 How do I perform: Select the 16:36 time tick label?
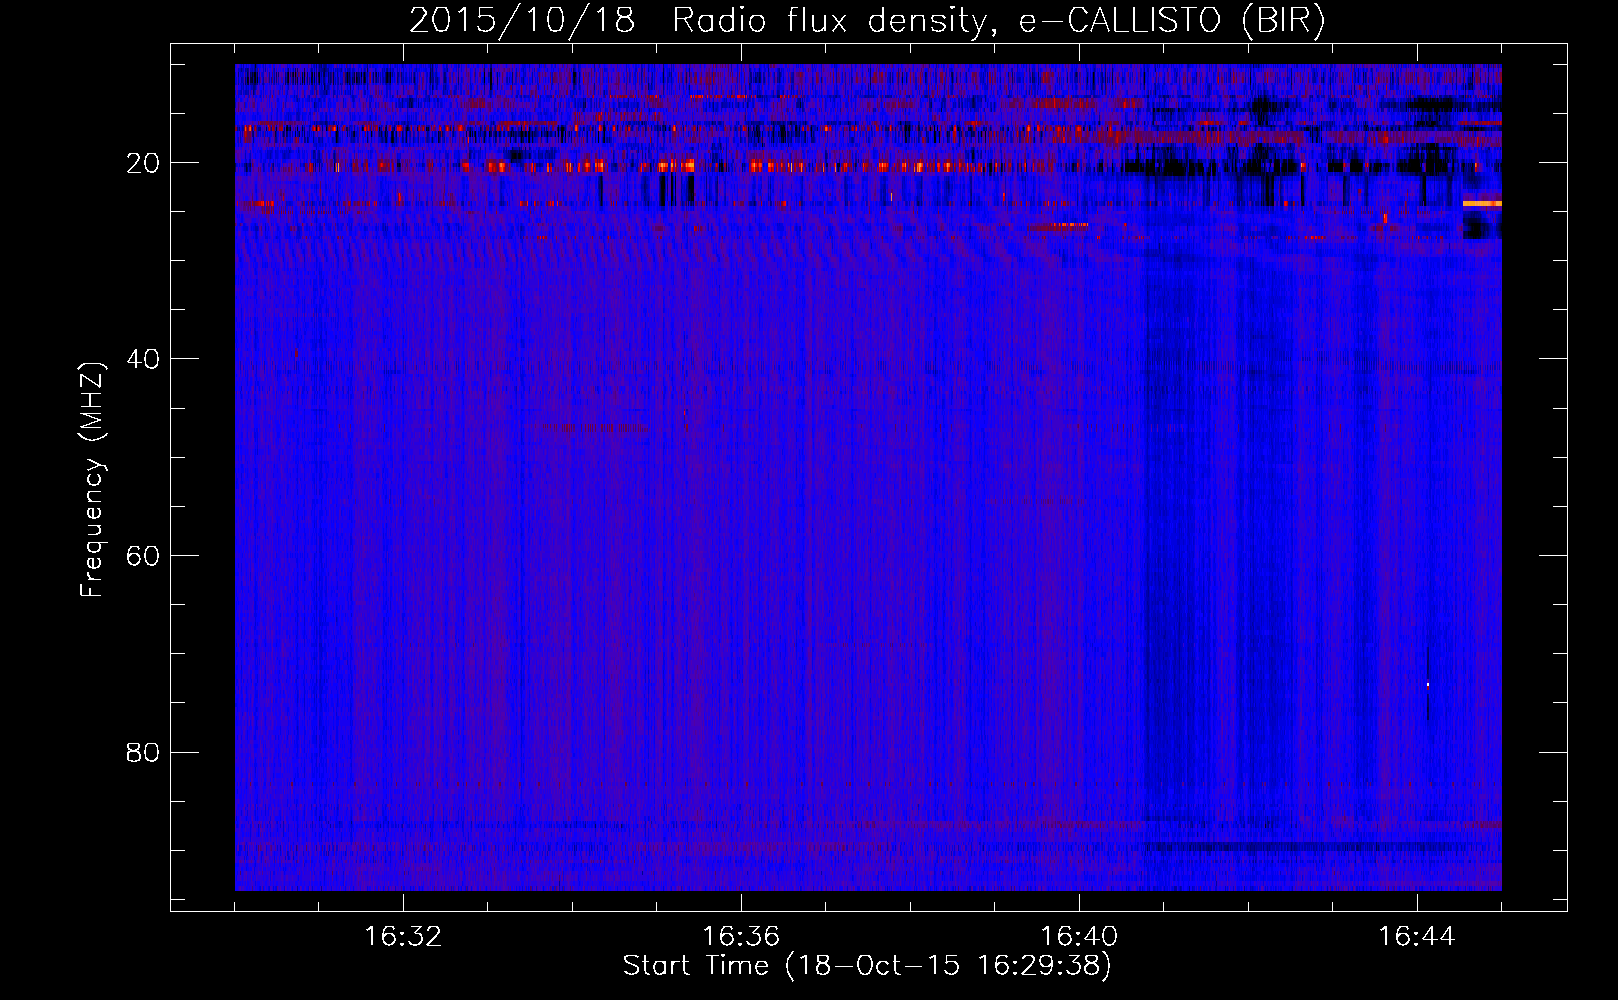(741, 937)
